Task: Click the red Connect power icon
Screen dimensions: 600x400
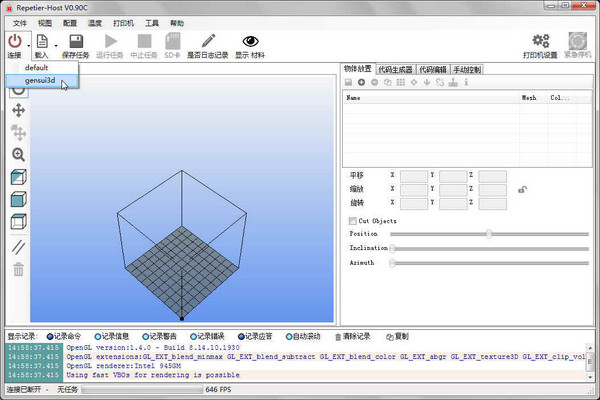Action: 14,41
